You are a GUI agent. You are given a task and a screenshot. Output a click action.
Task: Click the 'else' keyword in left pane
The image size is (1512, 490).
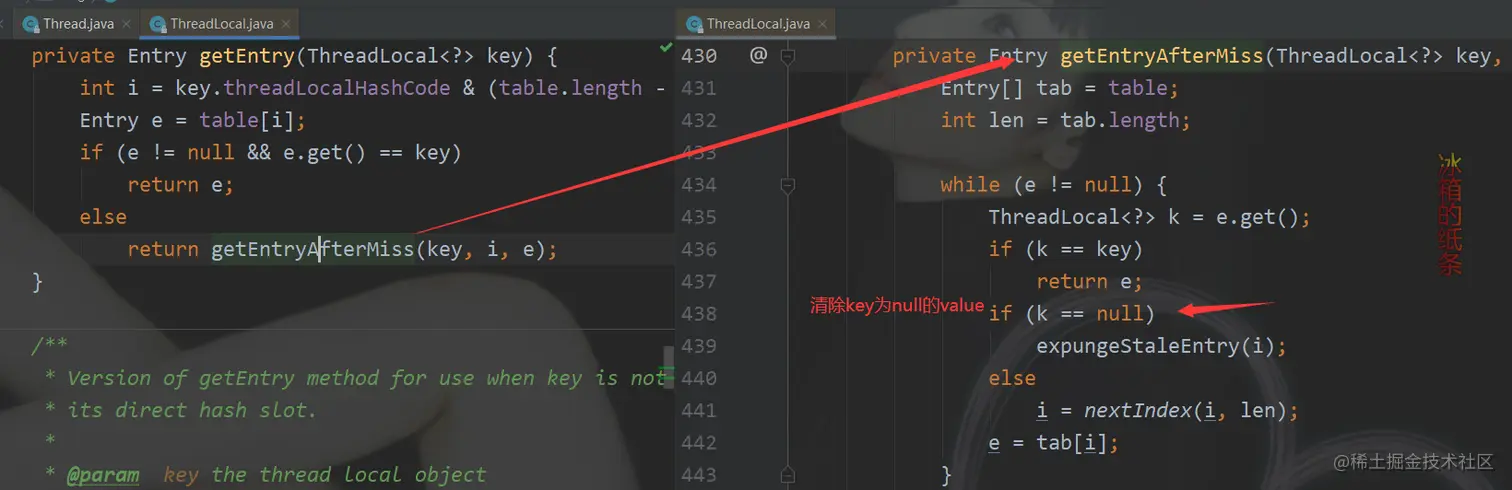coord(103,217)
